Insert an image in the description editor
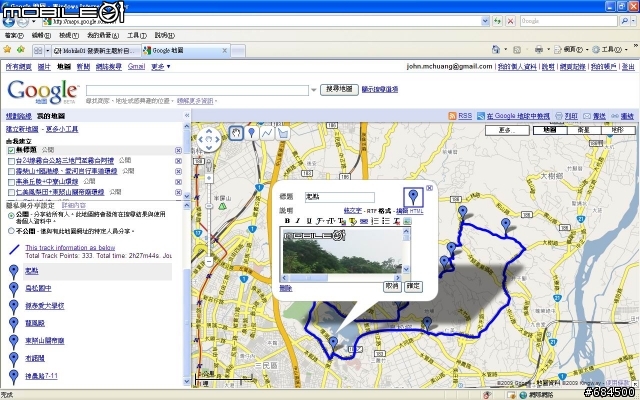640x400 pixels. [x=407, y=221]
